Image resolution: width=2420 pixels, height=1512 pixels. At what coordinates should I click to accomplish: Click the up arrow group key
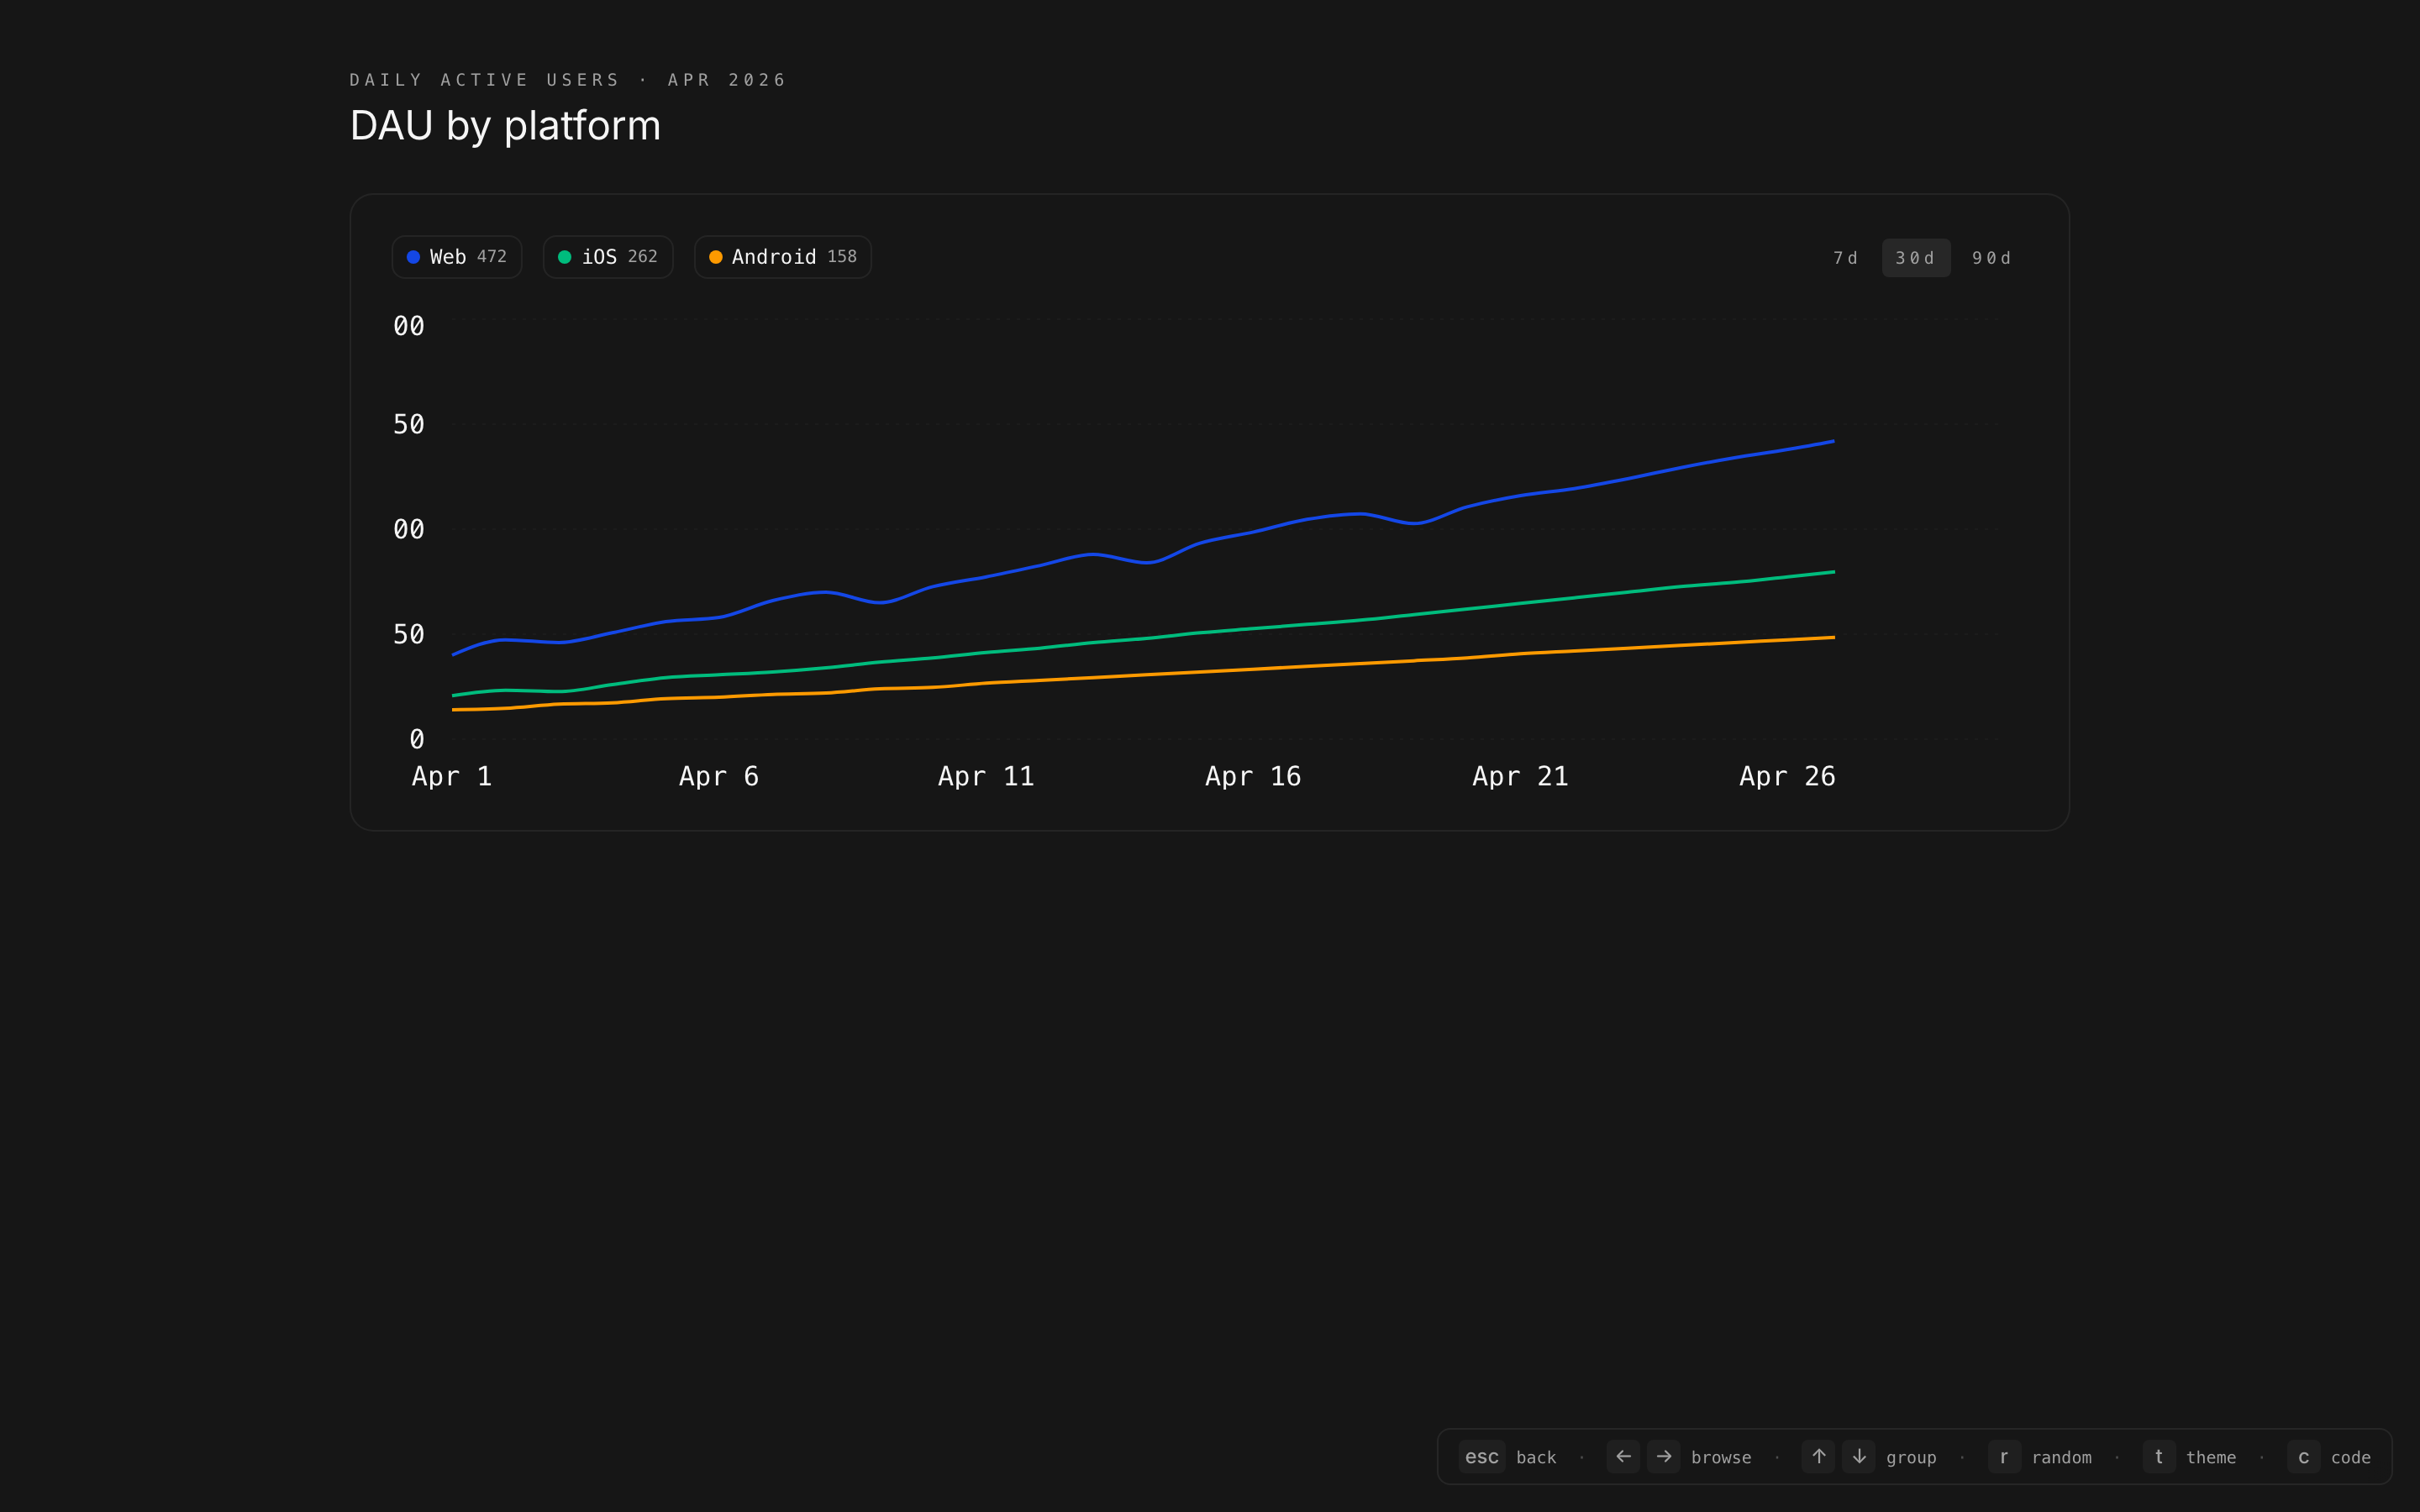click(1818, 1457)
